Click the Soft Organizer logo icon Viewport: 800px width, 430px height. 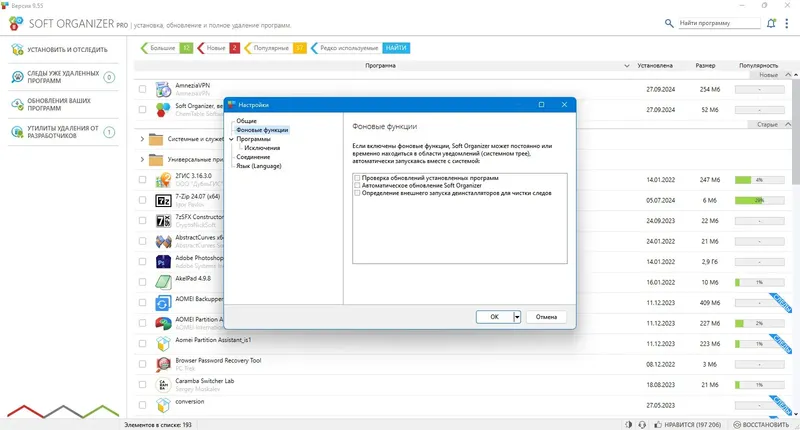(16, 23)
